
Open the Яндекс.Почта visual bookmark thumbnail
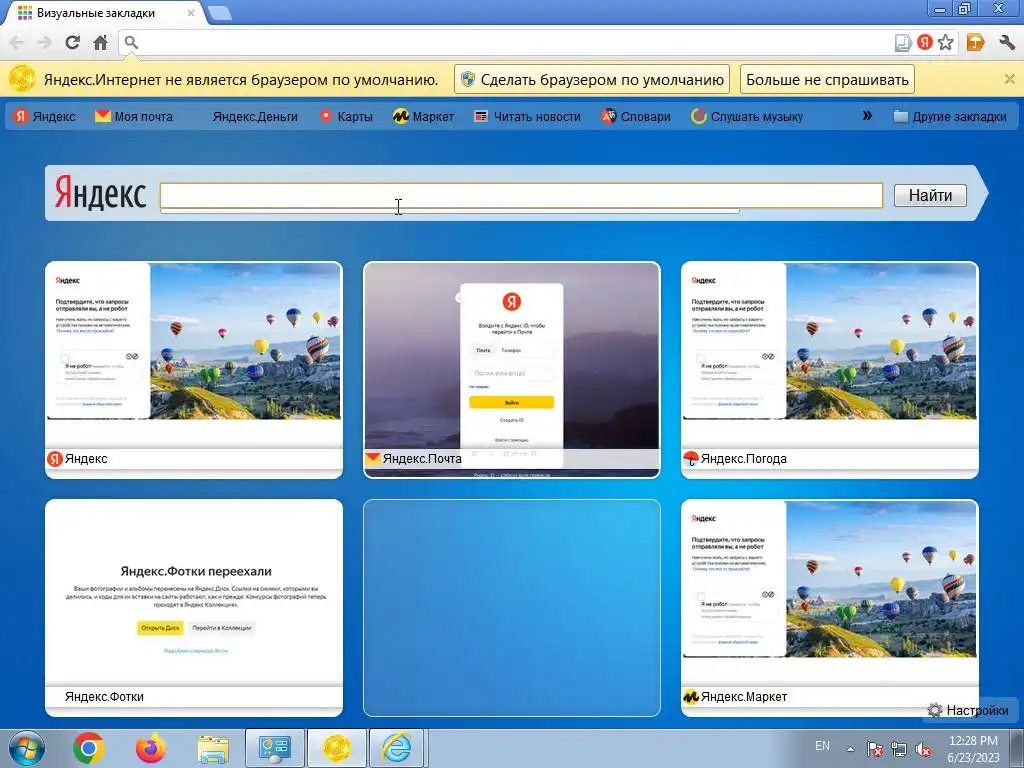512,370
